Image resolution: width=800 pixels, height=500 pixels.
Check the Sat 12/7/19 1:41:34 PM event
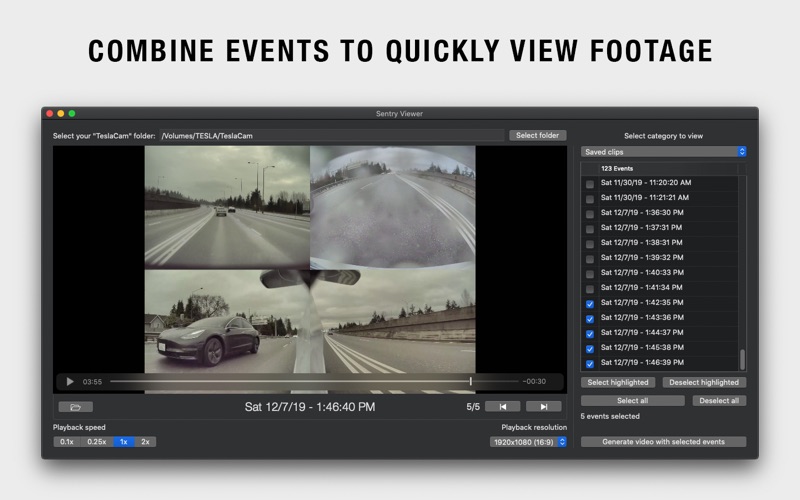point(590,289)
